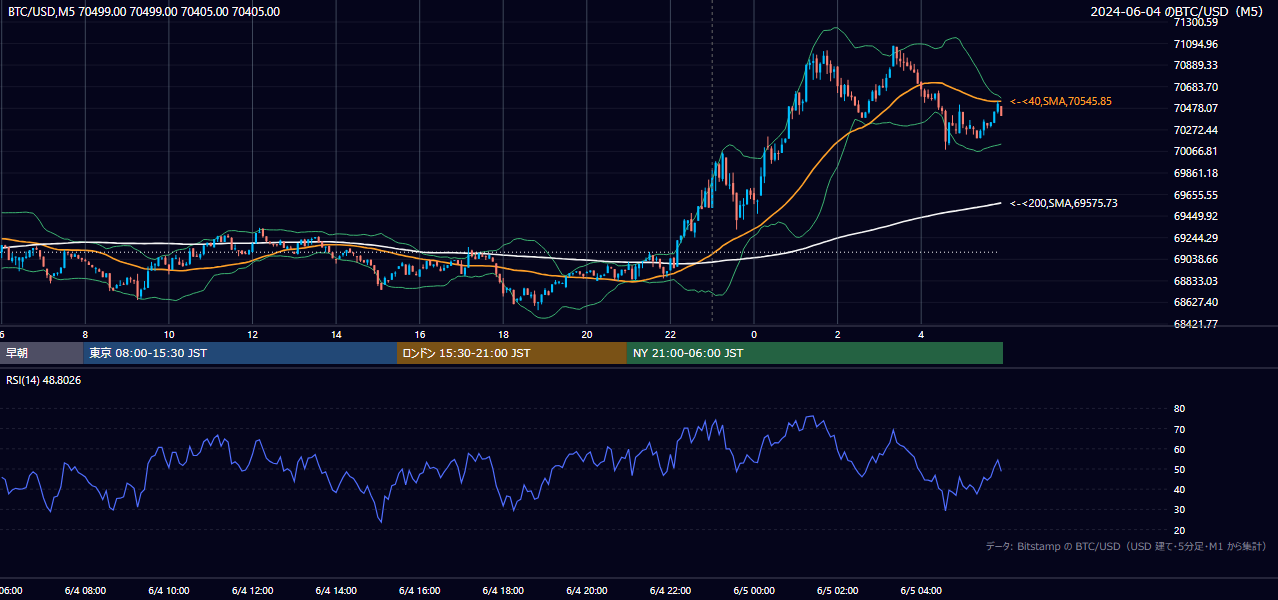Viewport: 1278px width, 600px height.
Task: Select the 200 SMA 69575.73 label
Action: 1064,203
